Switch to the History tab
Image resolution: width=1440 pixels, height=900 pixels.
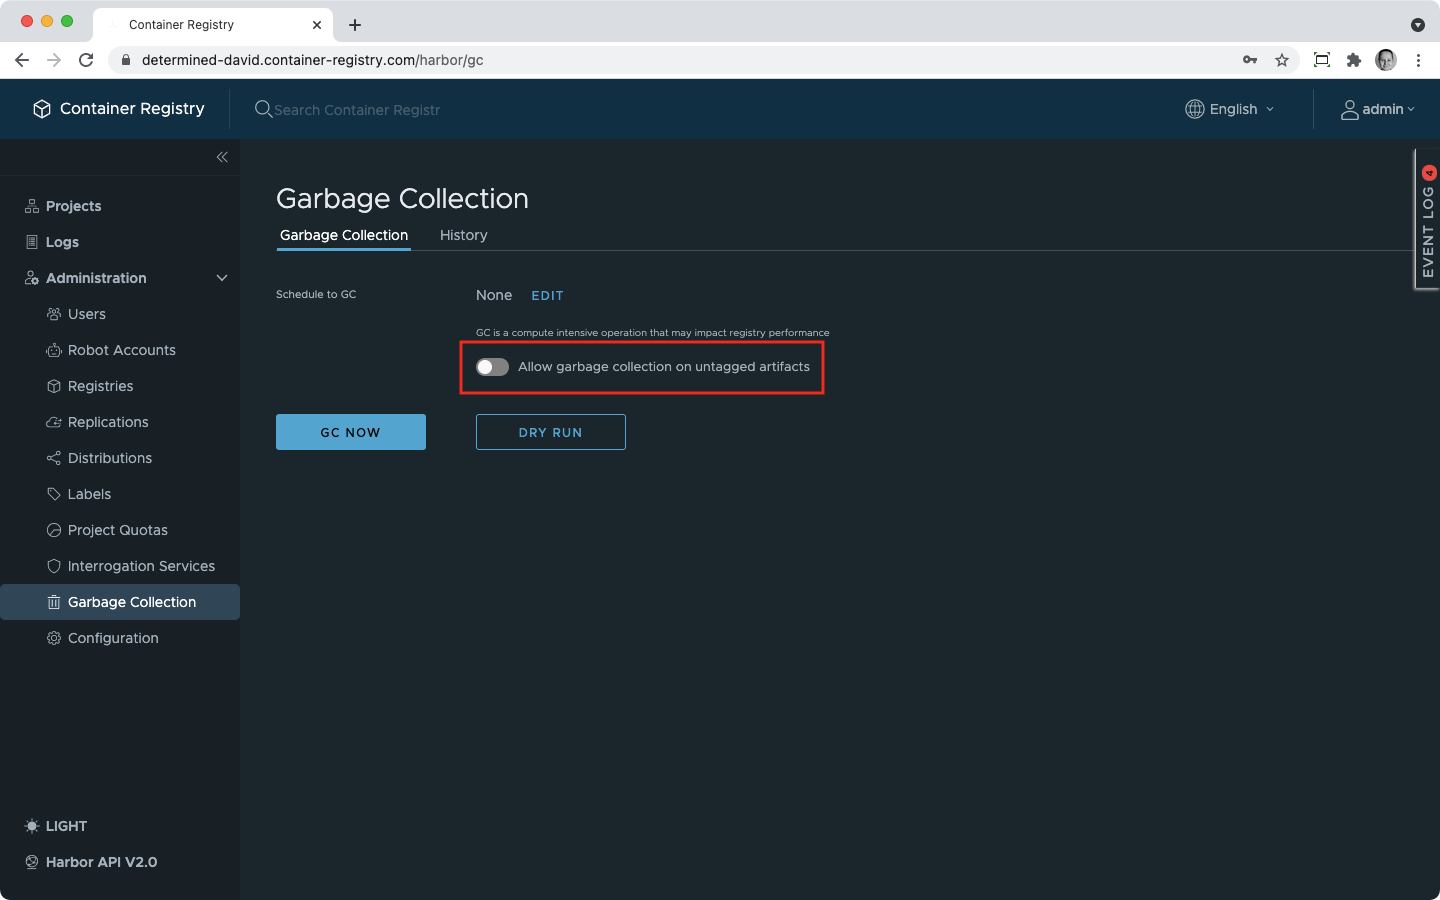463,235
